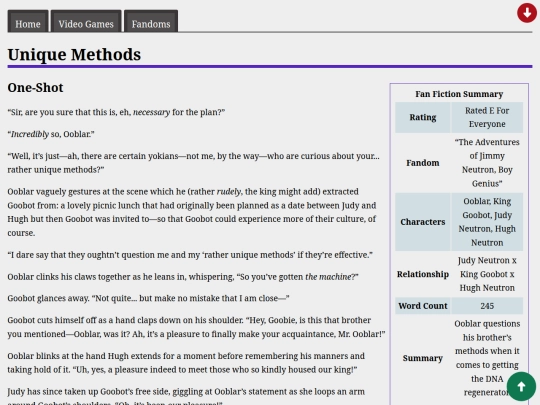
Task: Click the paragraph starting 'Ooblar blinks at the hand'
Action: [x=186, y=363]
